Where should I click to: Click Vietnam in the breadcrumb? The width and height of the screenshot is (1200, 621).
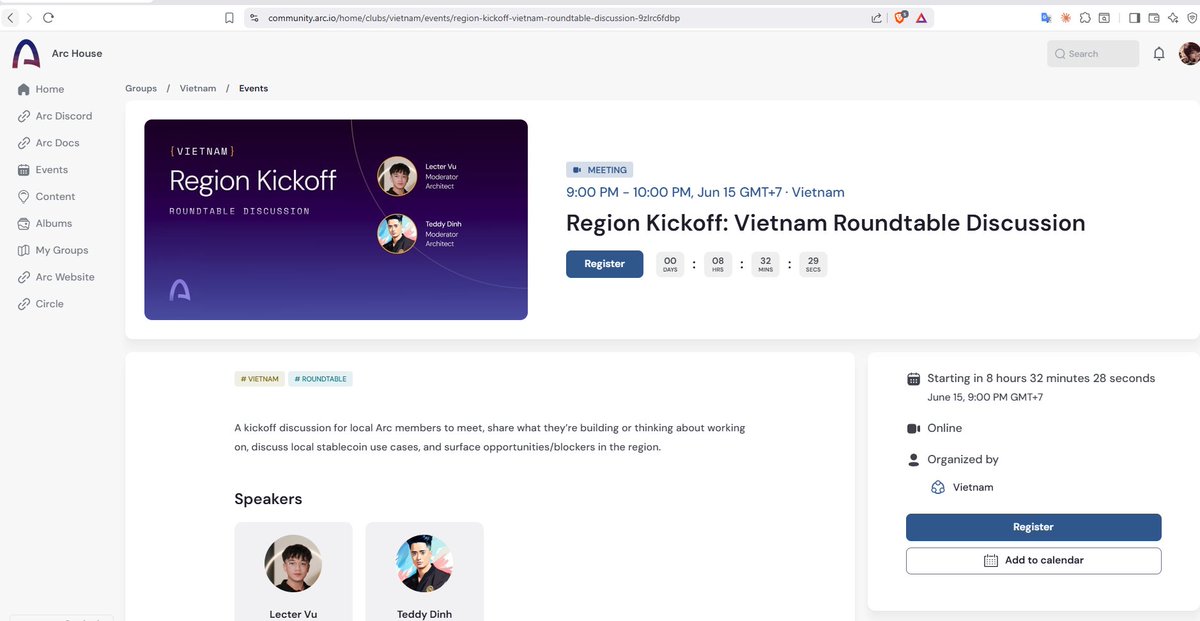click(x=198, y=88)
